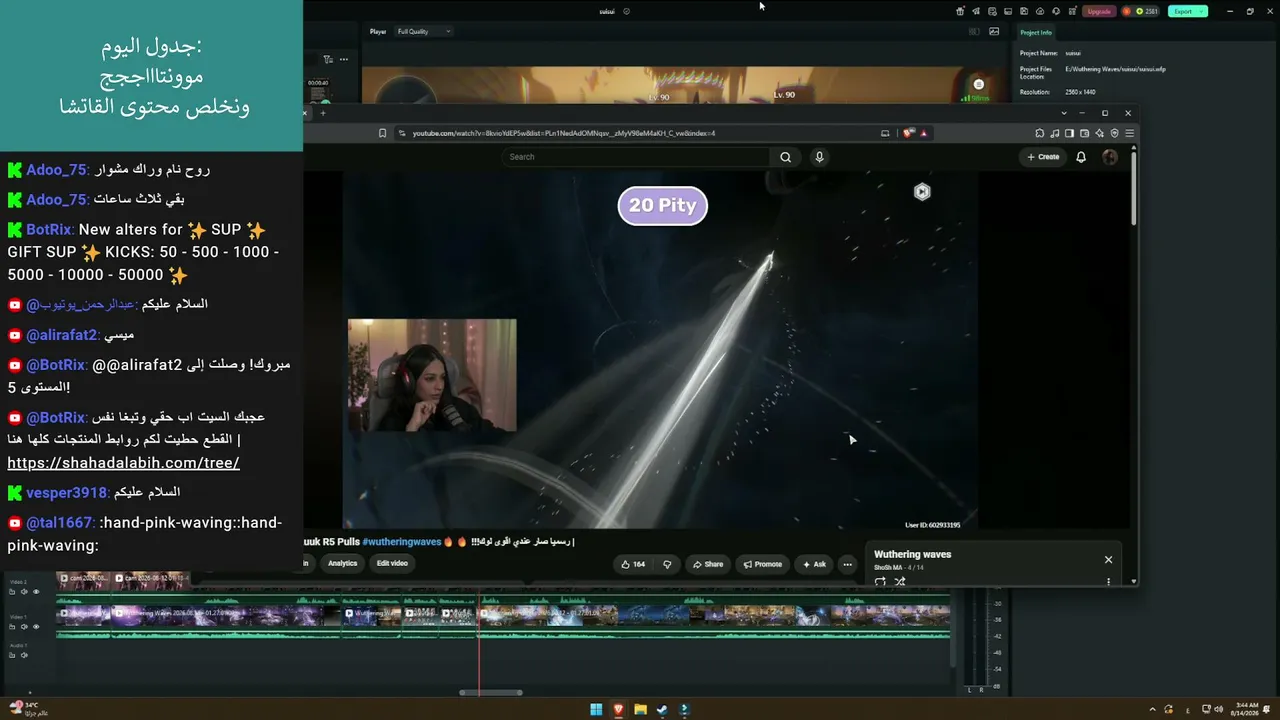
Task: Click the timeline horizontal scrollbar handle
Action: pos(491,693)
